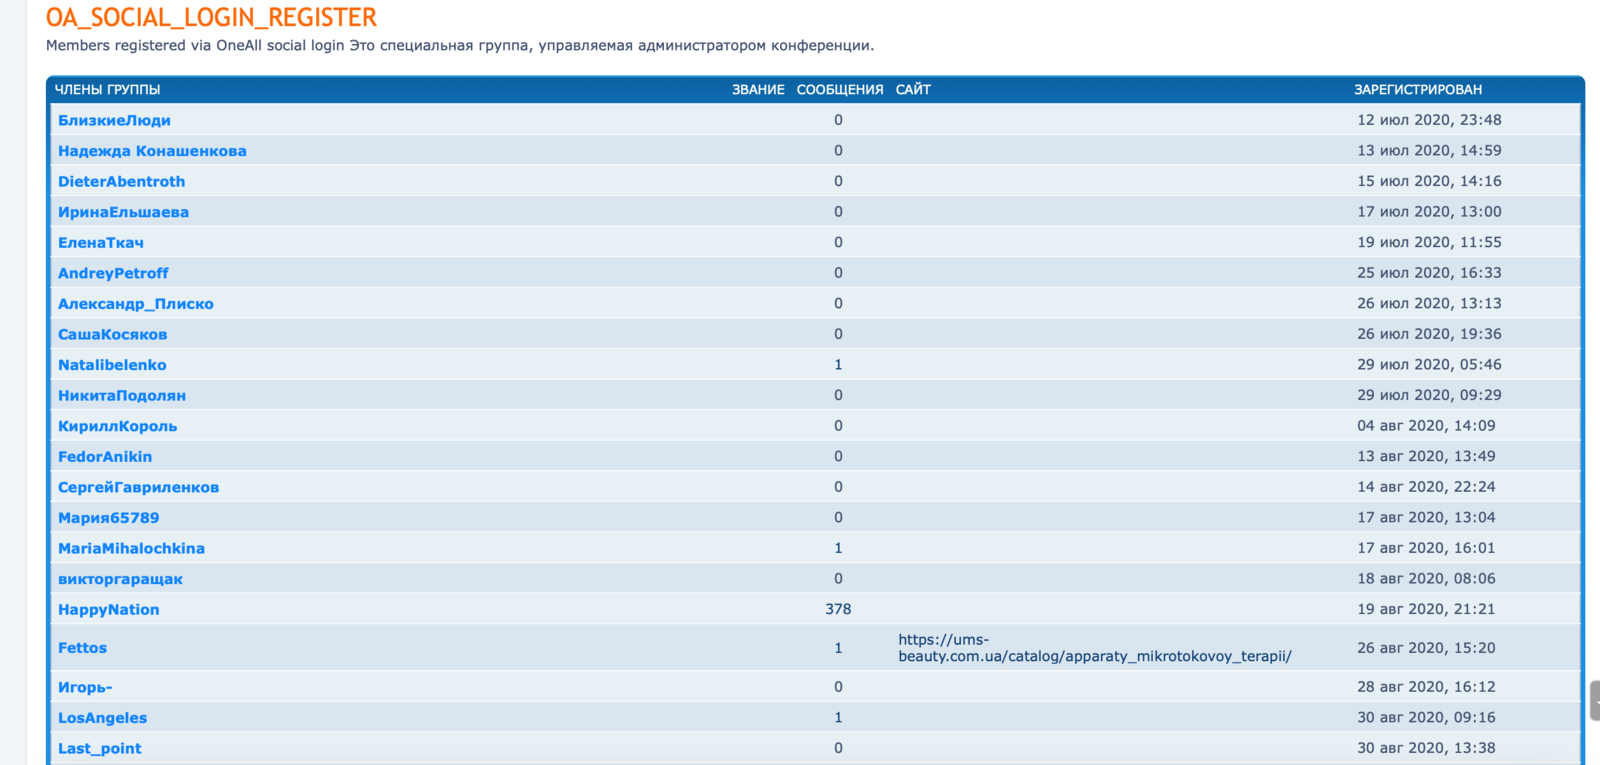Open HappyNation member profile
This screenshot has width=1600, height=765.
[108, 610]
